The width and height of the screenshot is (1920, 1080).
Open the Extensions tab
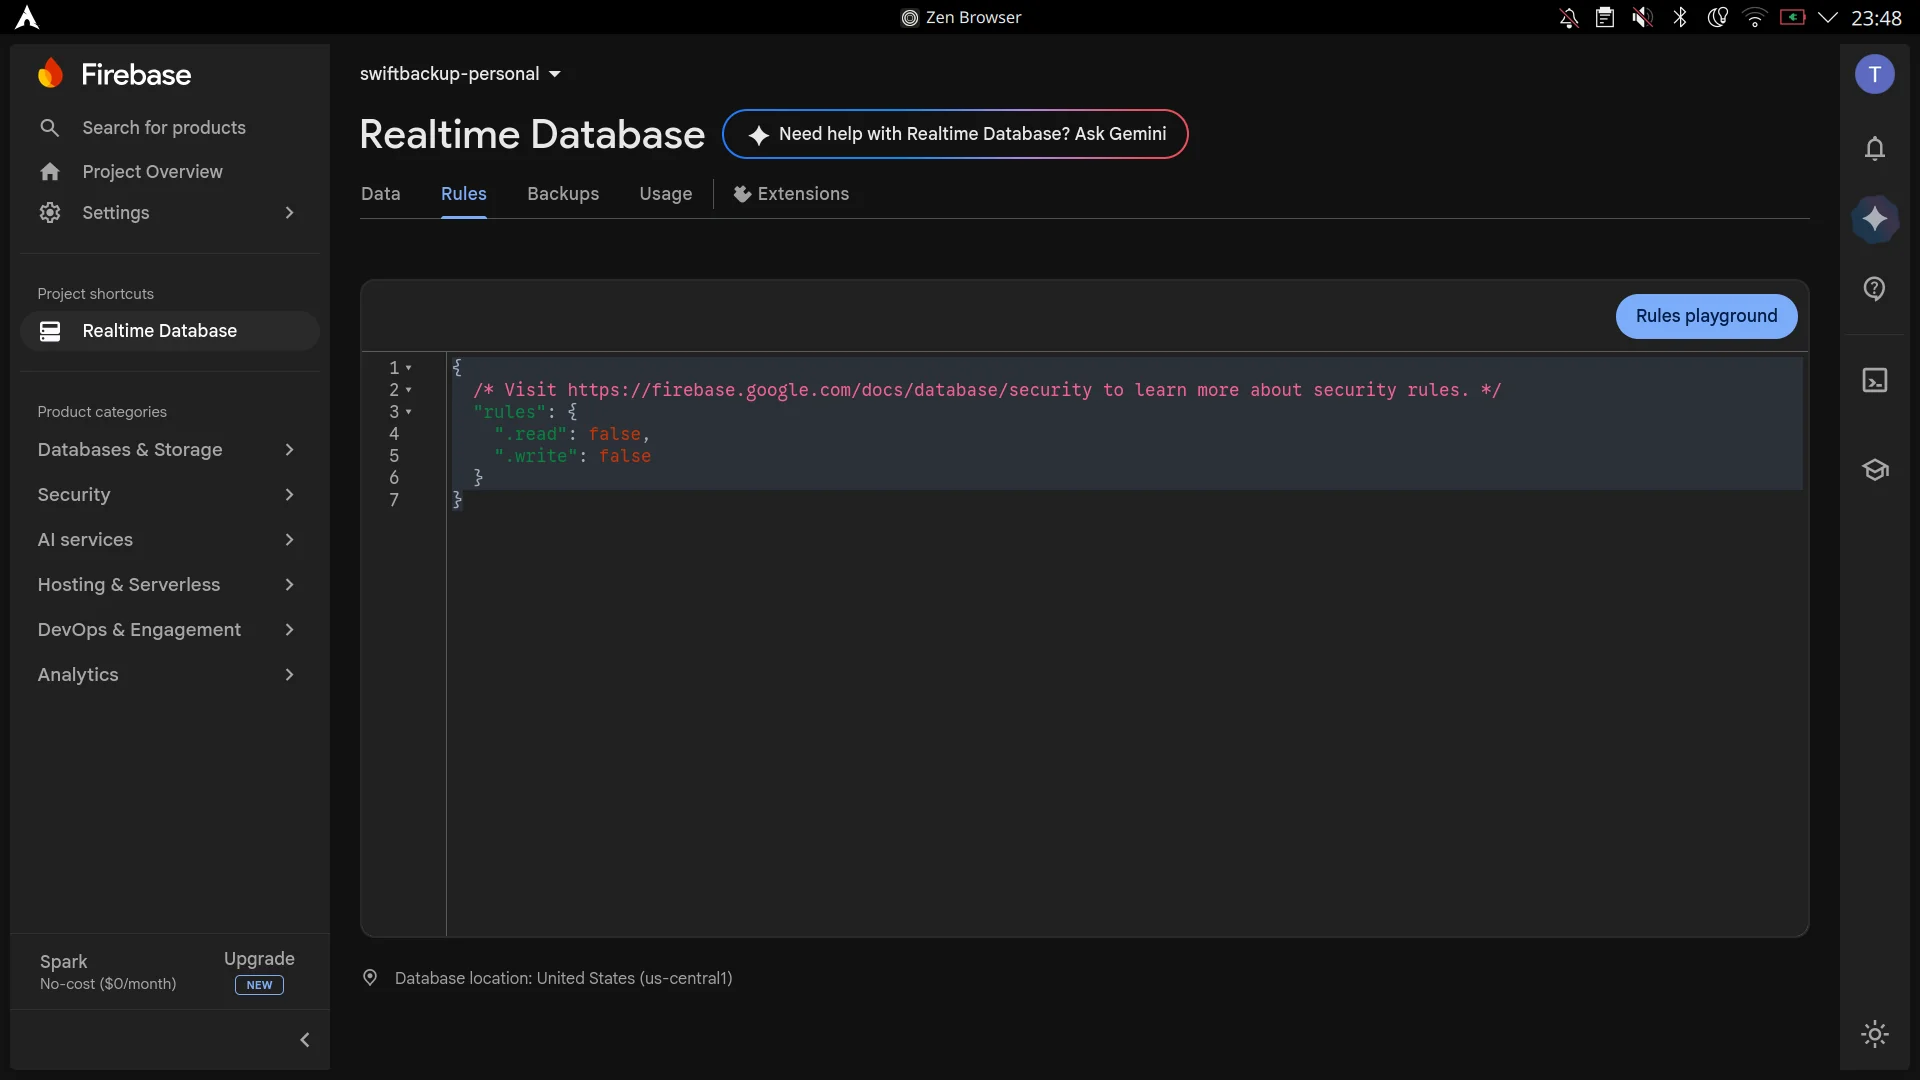click(791, 194)
